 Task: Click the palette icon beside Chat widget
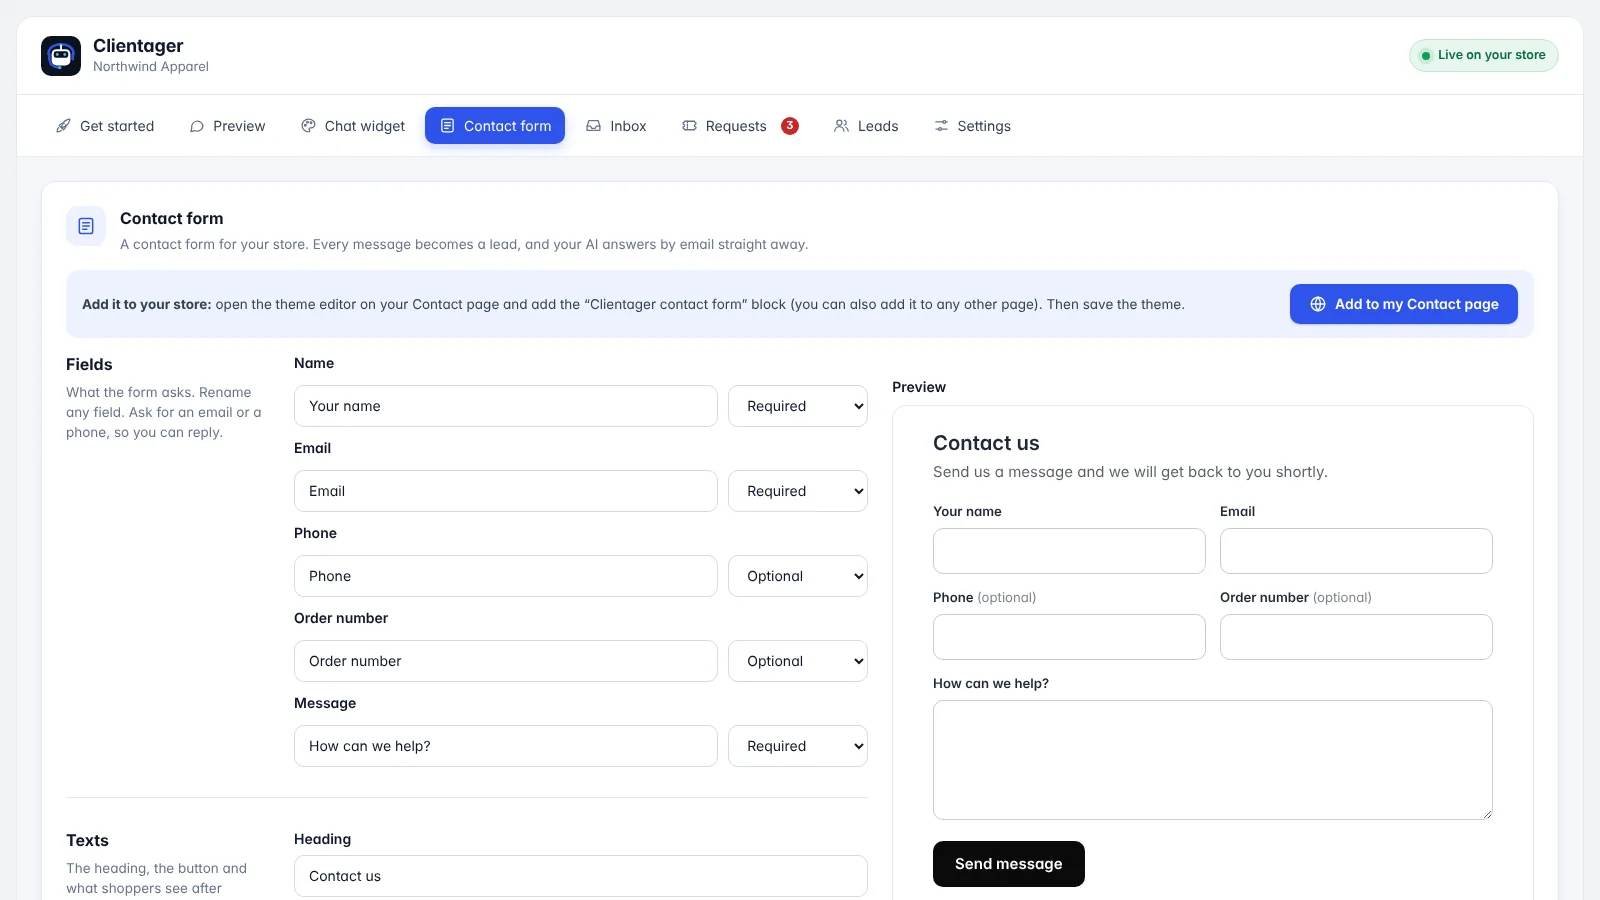pyautogui.click(x=308, y=126)
